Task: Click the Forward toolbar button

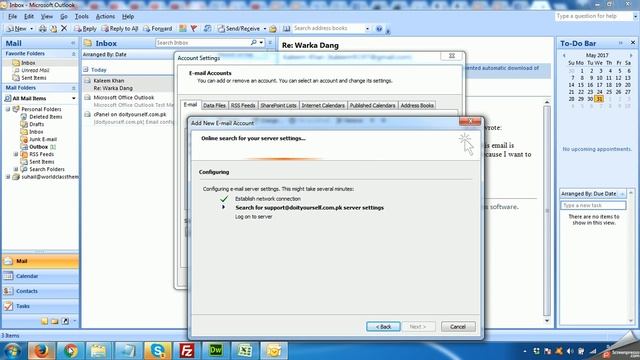Action: click(158, 29)
